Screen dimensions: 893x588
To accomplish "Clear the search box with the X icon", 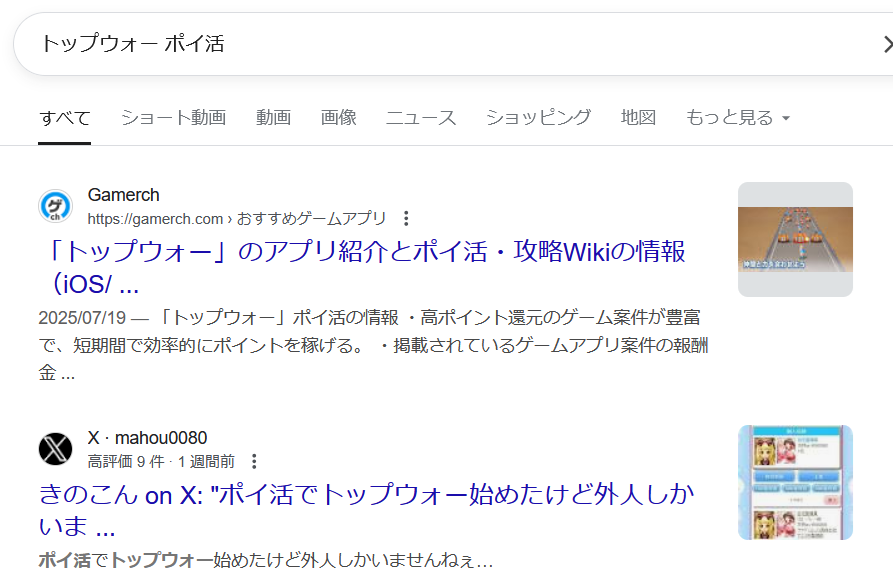I will (886, 44).
